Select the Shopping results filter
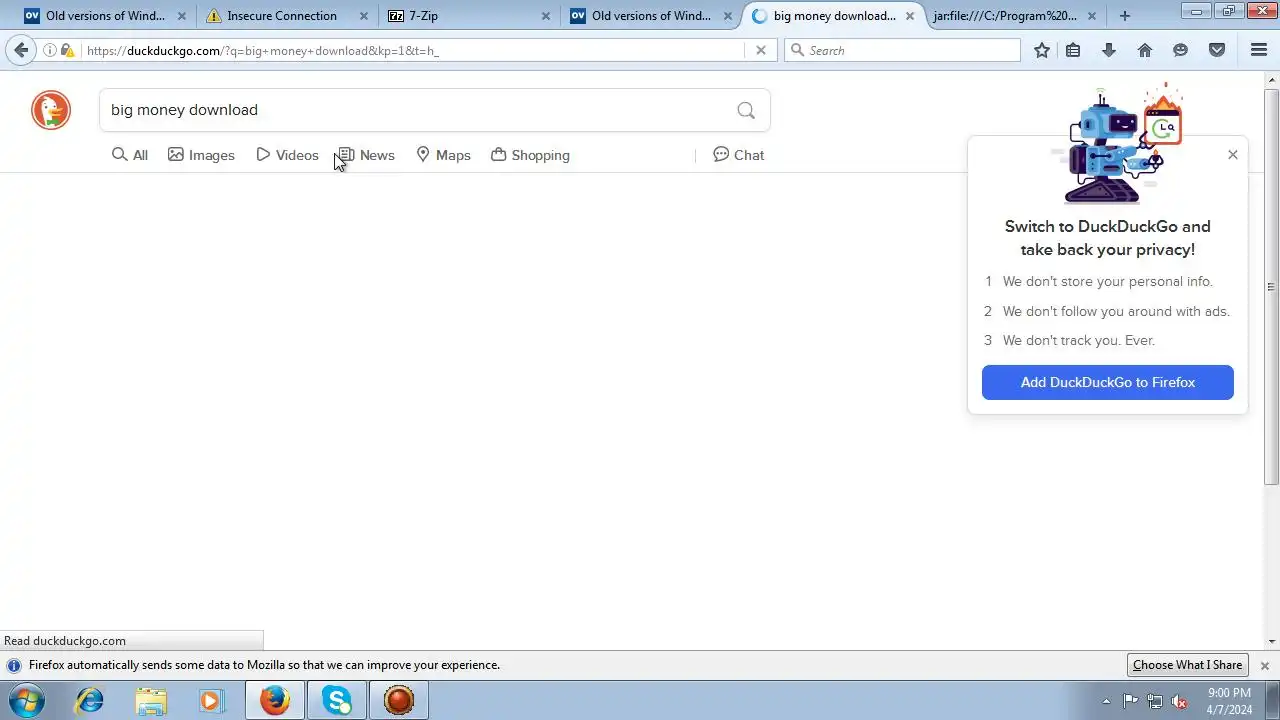Screen dimensions: 1280x720 click(x=530, y=155)
